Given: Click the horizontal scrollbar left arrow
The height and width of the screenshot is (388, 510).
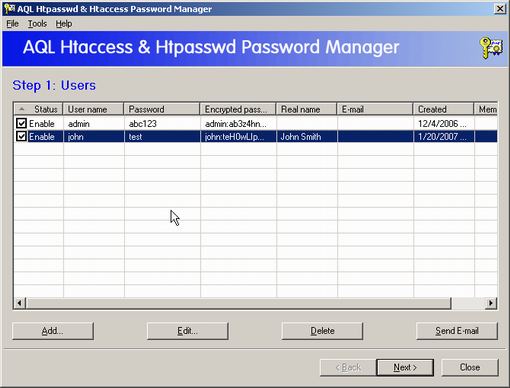Looking at the screenshot, I should [19, 303].
